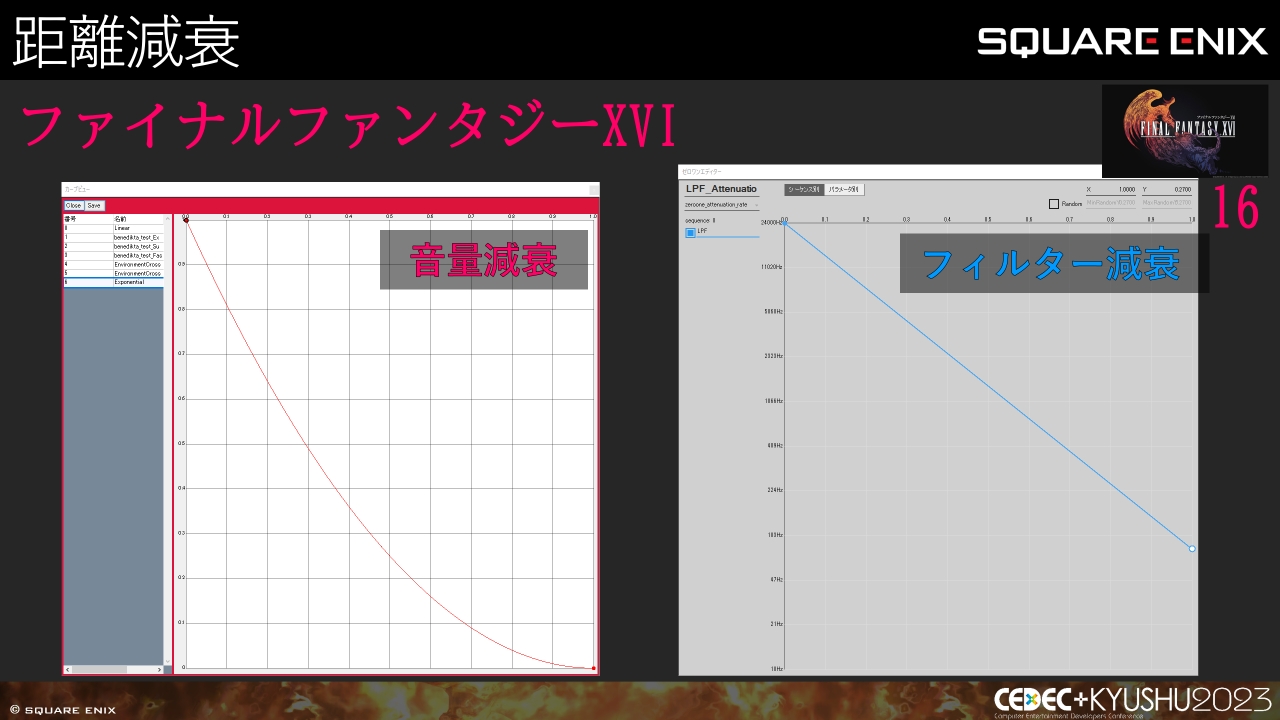The image size is (1280, 720).
Task: Select the benedikta_test_Fas curve row
Action: coord(113,255)
